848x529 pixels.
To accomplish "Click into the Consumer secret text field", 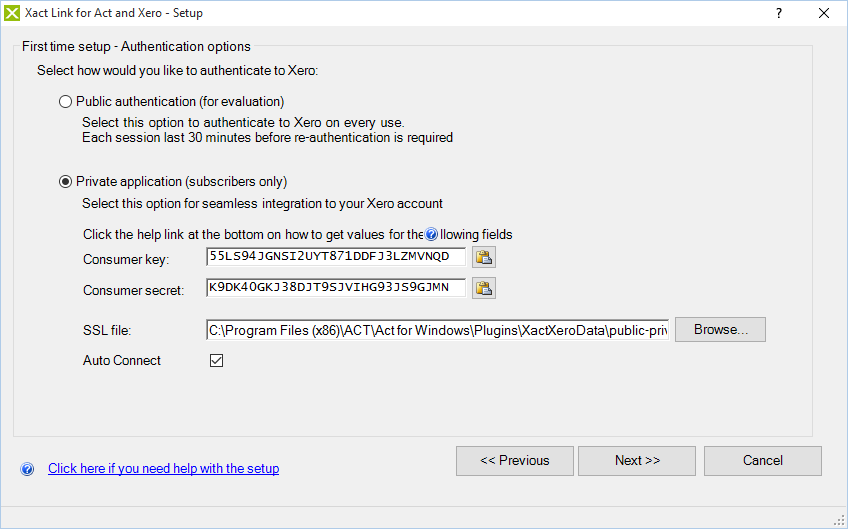I will [x=335, y=289].
